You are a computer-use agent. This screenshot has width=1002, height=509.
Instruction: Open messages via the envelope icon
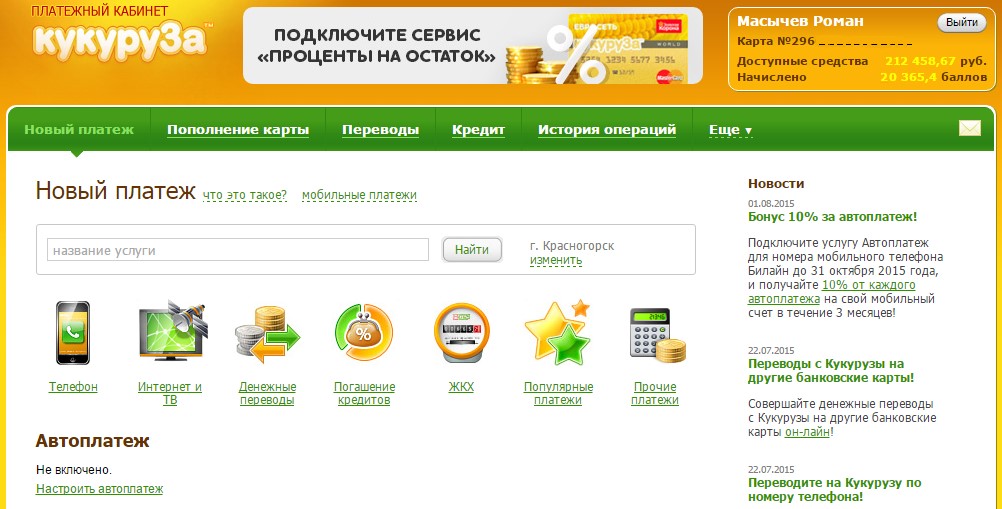coord(969,128)
